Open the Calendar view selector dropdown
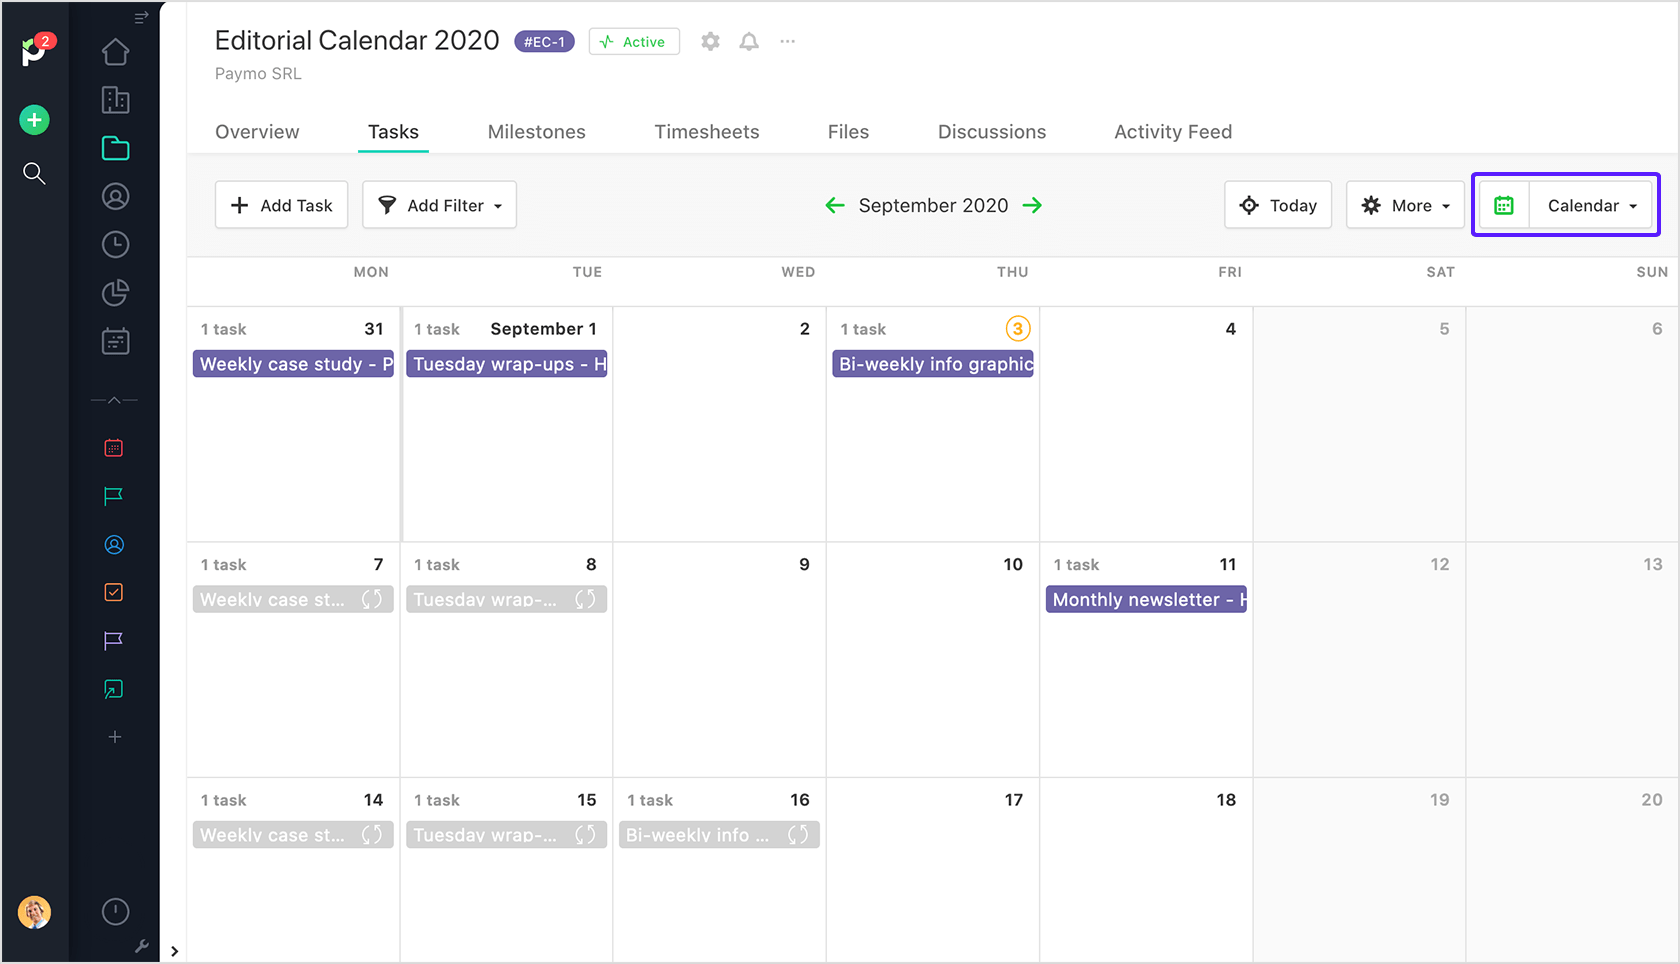The width and height of the screenshot is (1680, 964). (1591, 205)
